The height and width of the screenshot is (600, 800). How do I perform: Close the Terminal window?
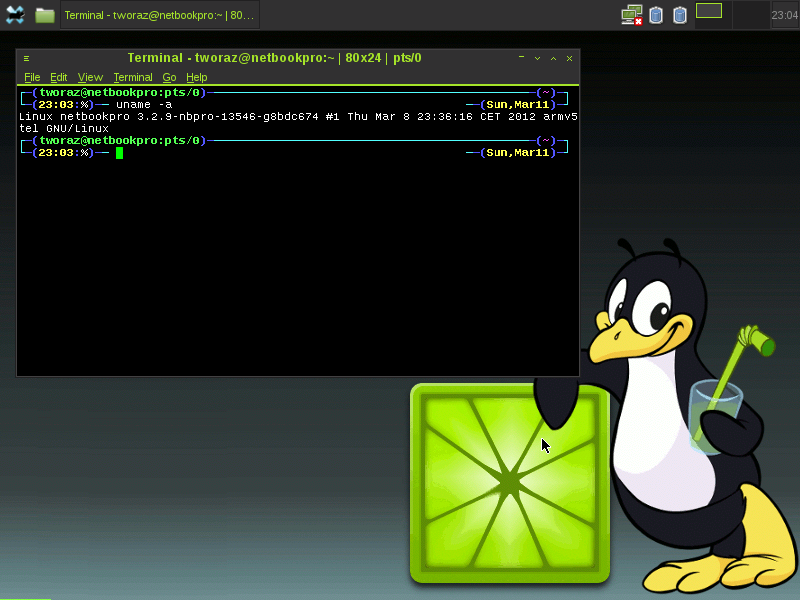[569, 59]
